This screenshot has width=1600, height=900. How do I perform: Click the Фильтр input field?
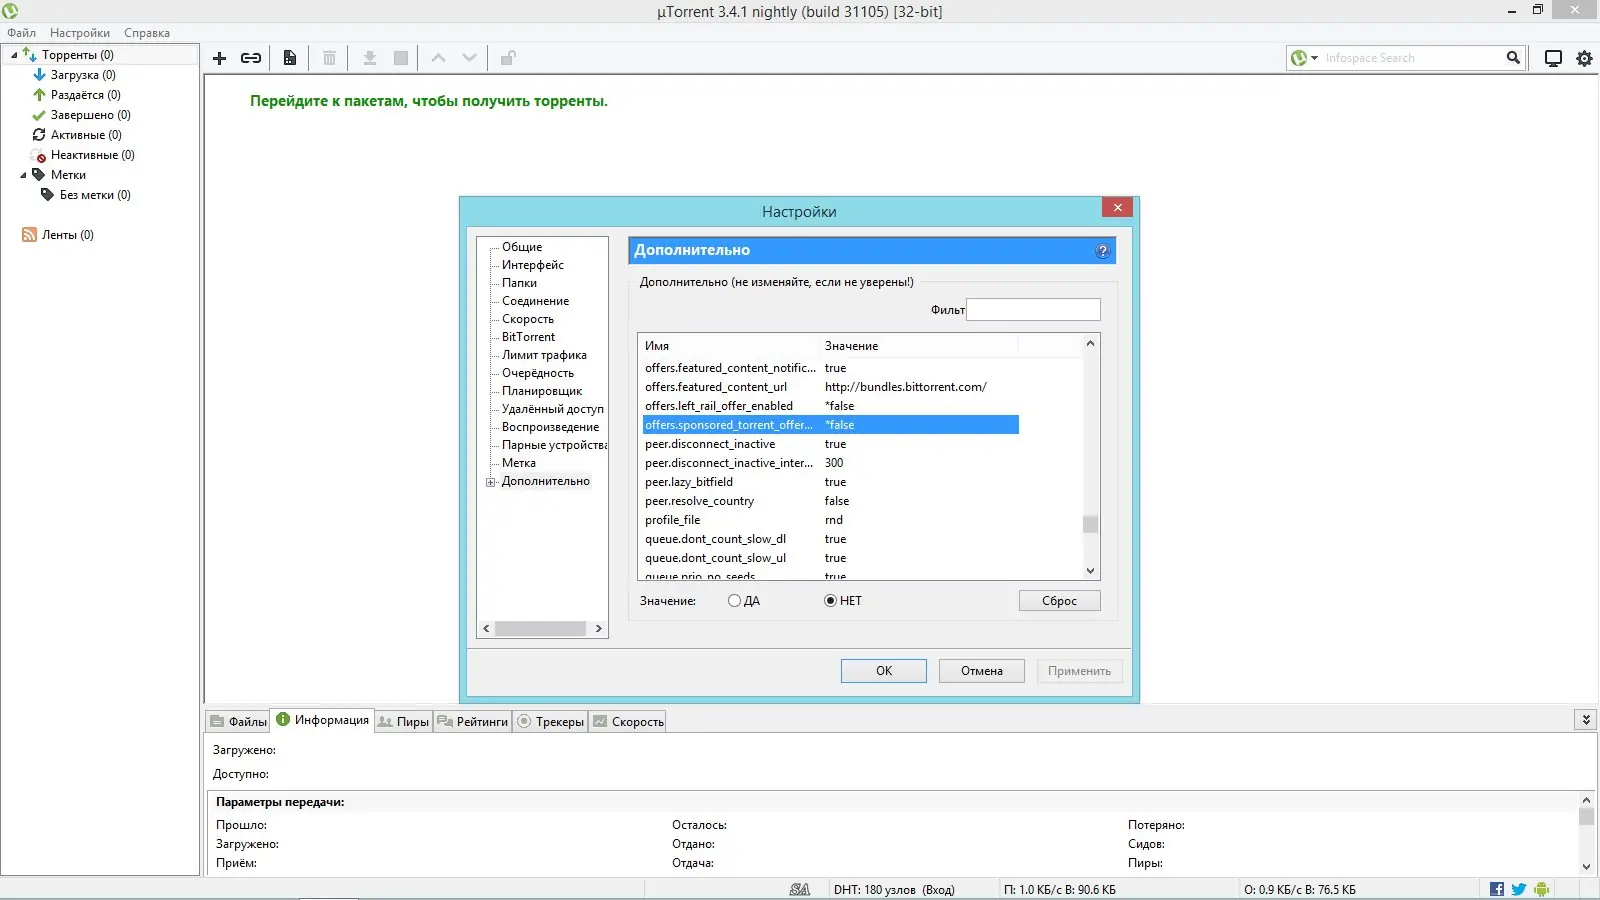pyautogui.click(x=1034, y=310)
